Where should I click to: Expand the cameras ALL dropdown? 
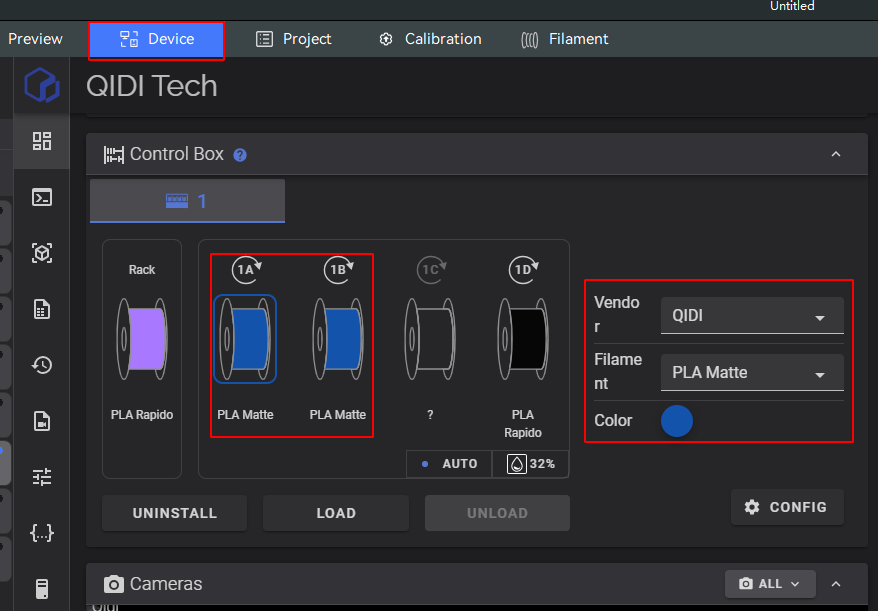[770, 584]
